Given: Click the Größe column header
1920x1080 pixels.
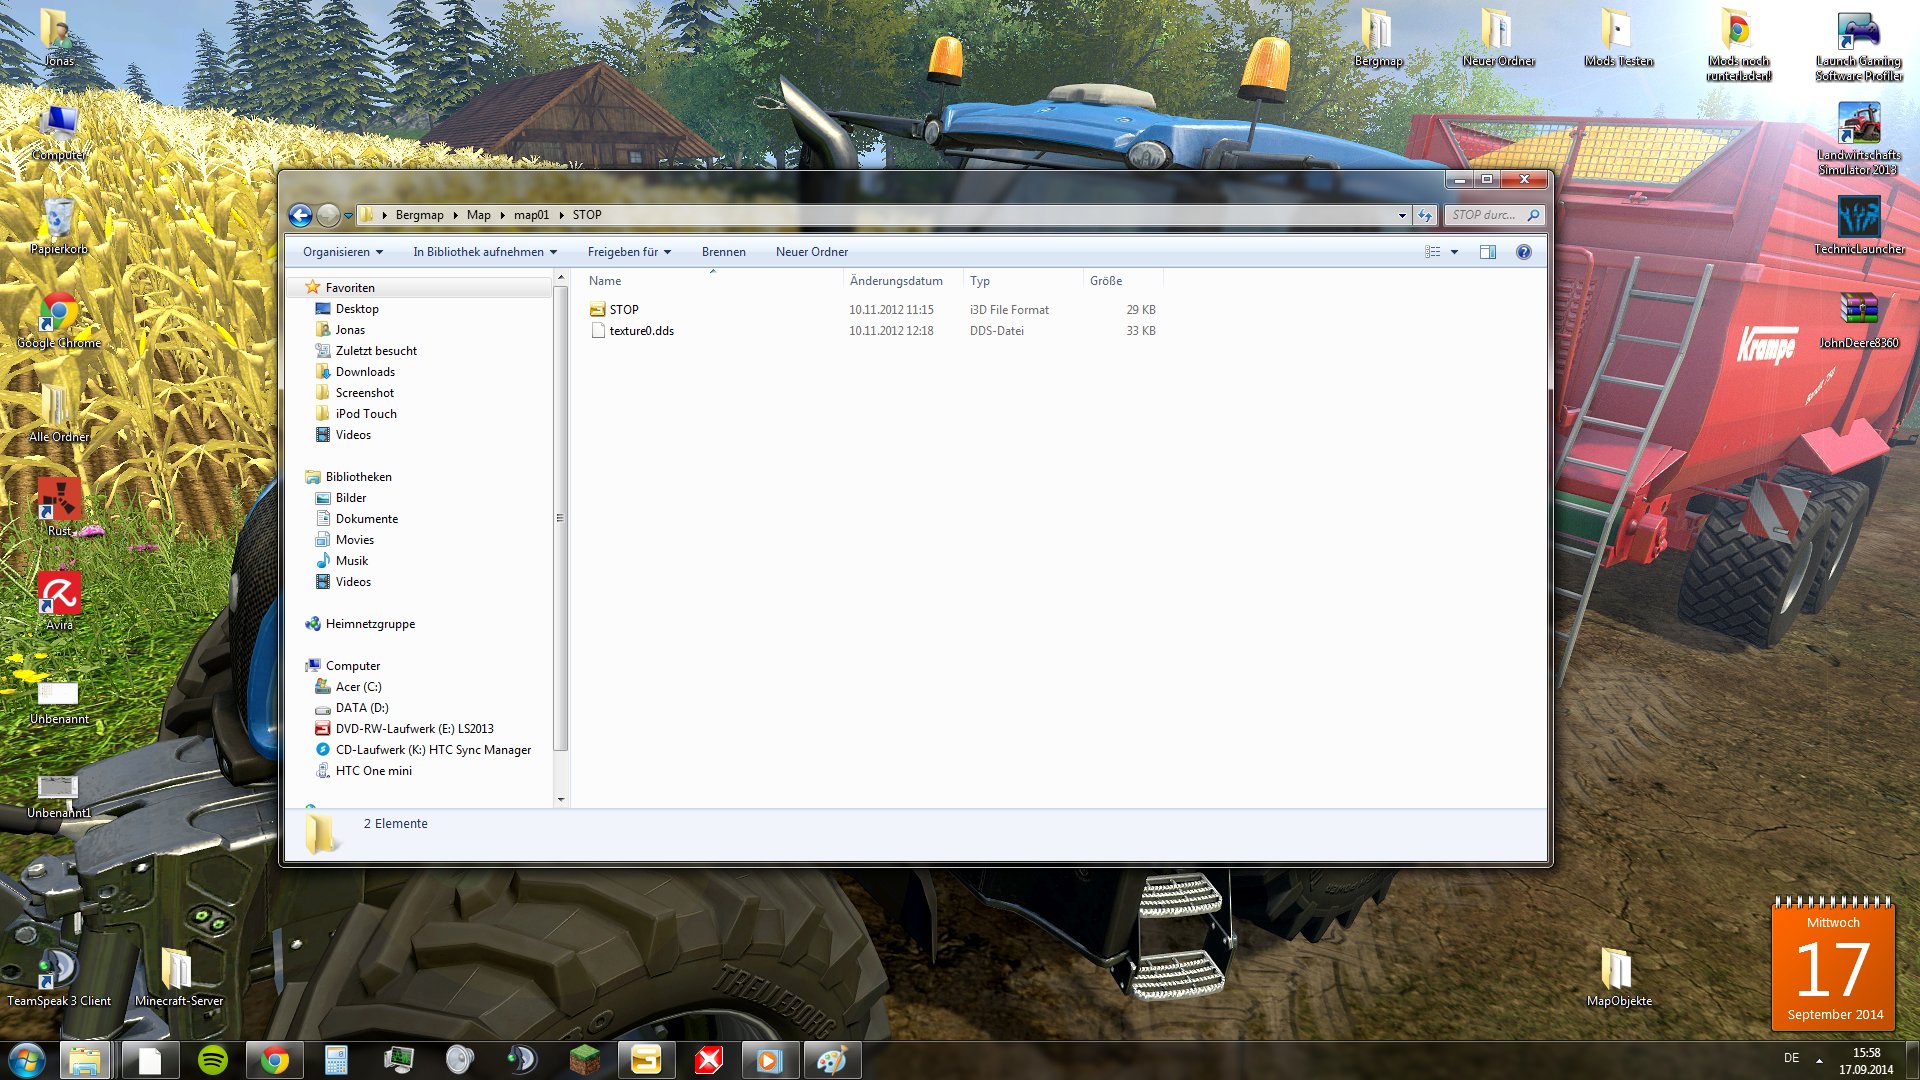Looking at the screenshot, I should click(x=1106, y=281).
